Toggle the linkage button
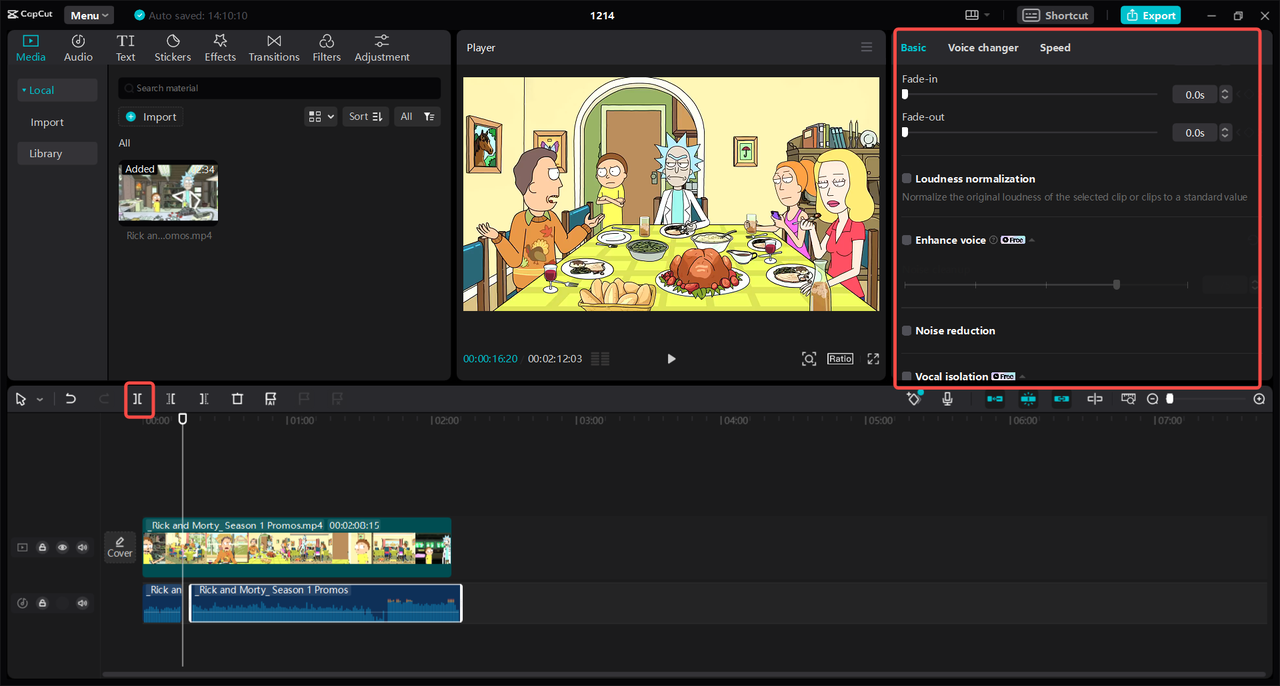The height and width of the screenshot is (686, 1280). click(x=1061, y=399)
